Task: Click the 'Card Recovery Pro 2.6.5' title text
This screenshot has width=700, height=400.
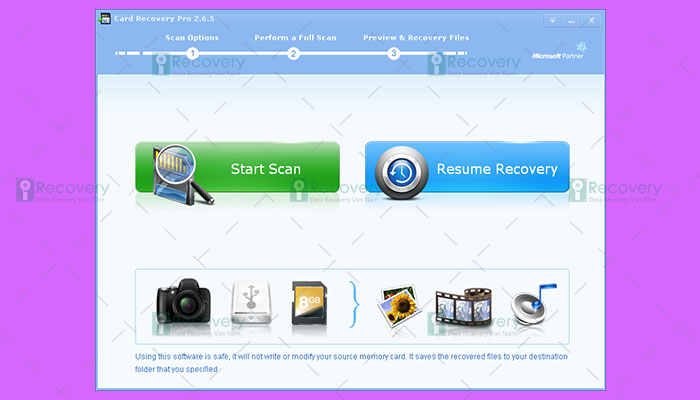Action: (164, 19)
